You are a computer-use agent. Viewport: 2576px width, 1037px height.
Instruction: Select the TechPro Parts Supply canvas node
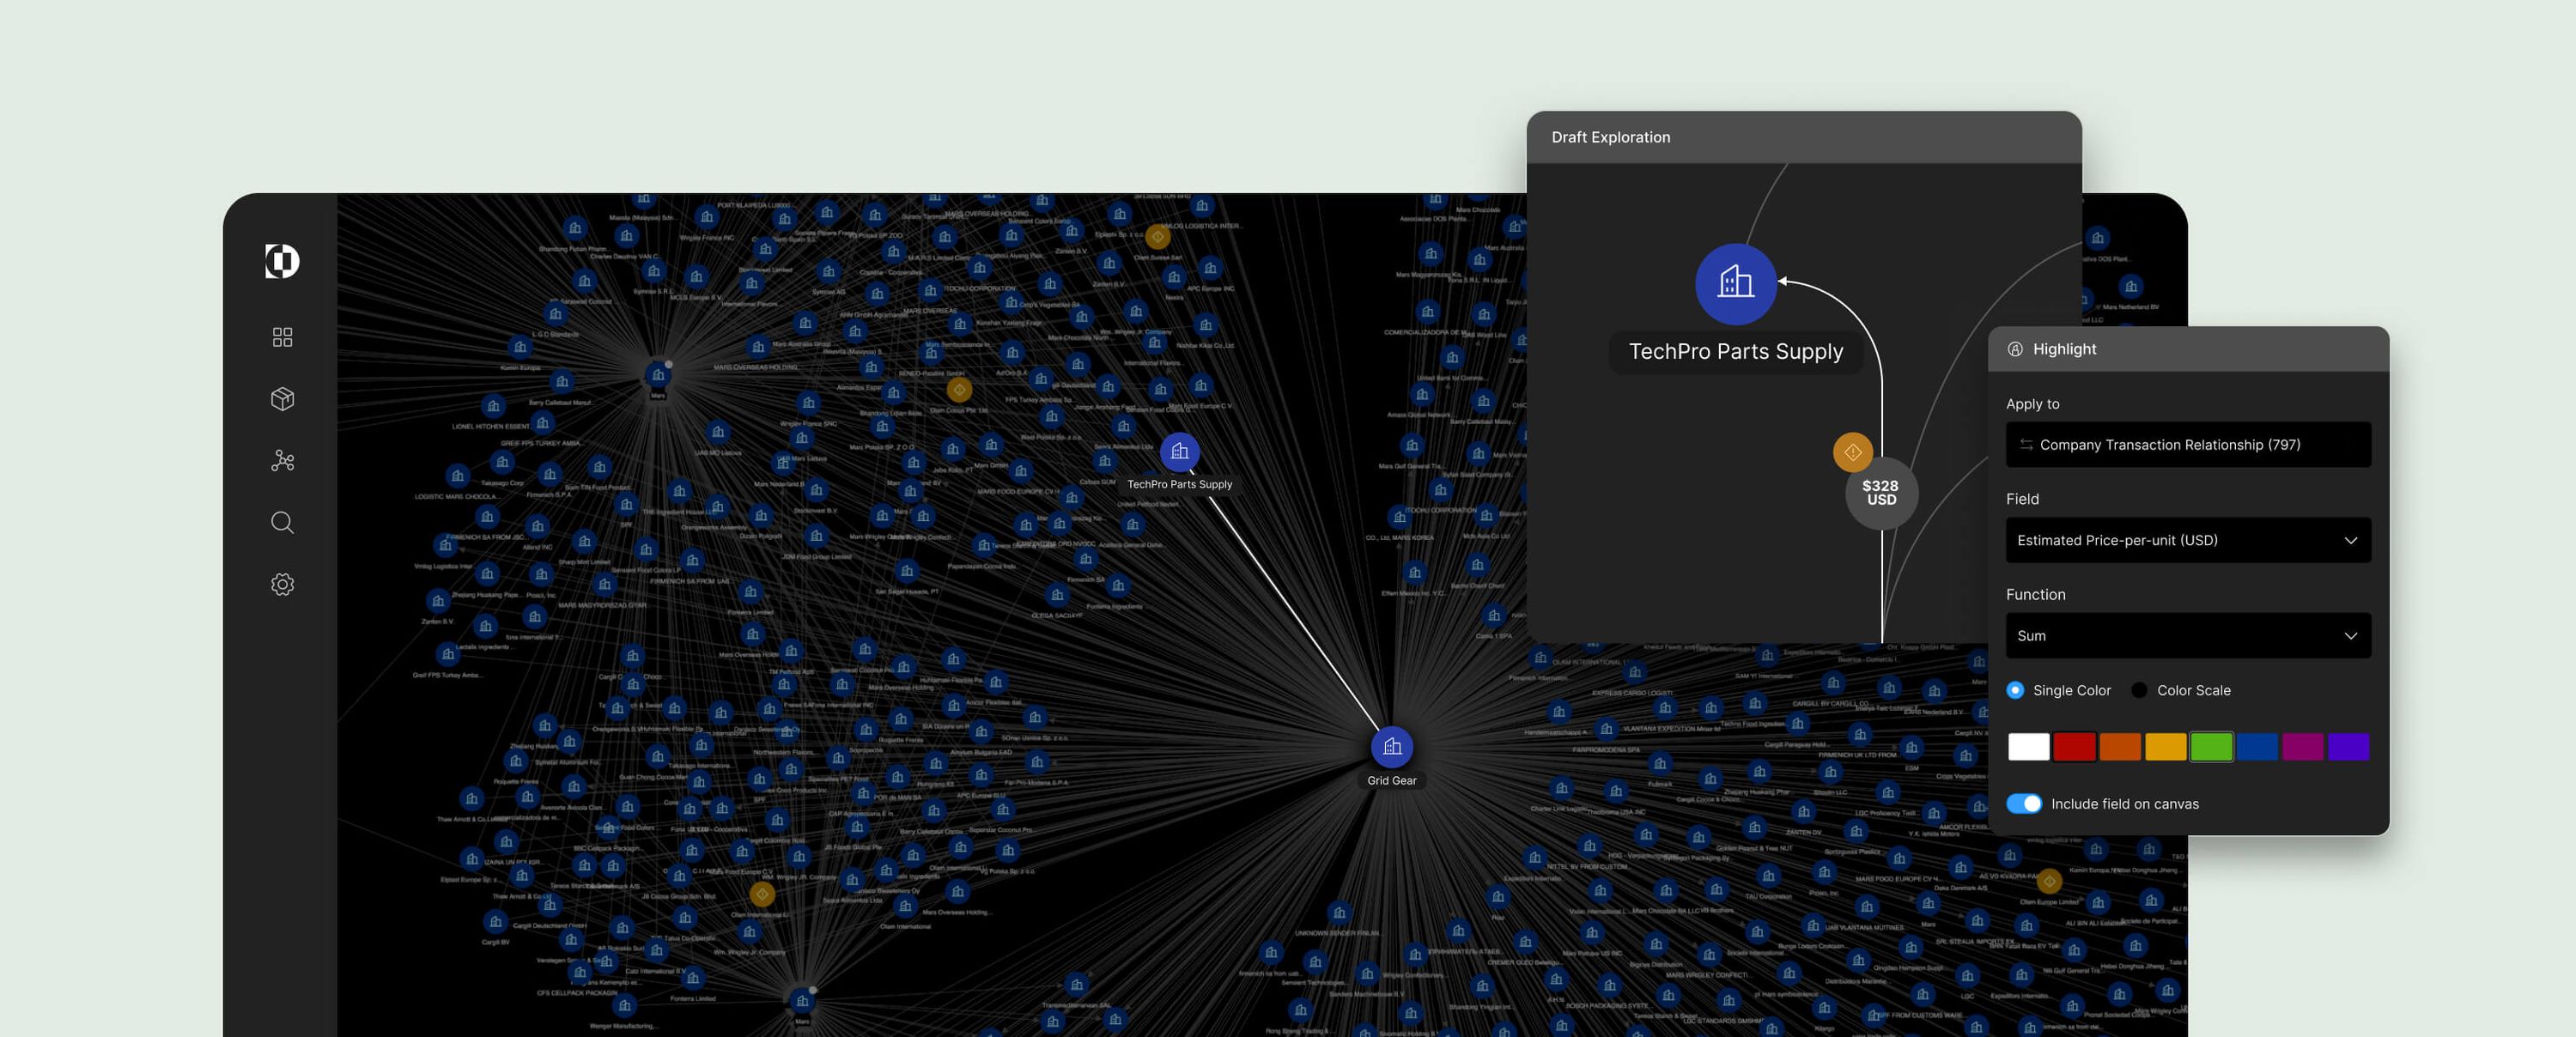click(x=1179, y=452)
